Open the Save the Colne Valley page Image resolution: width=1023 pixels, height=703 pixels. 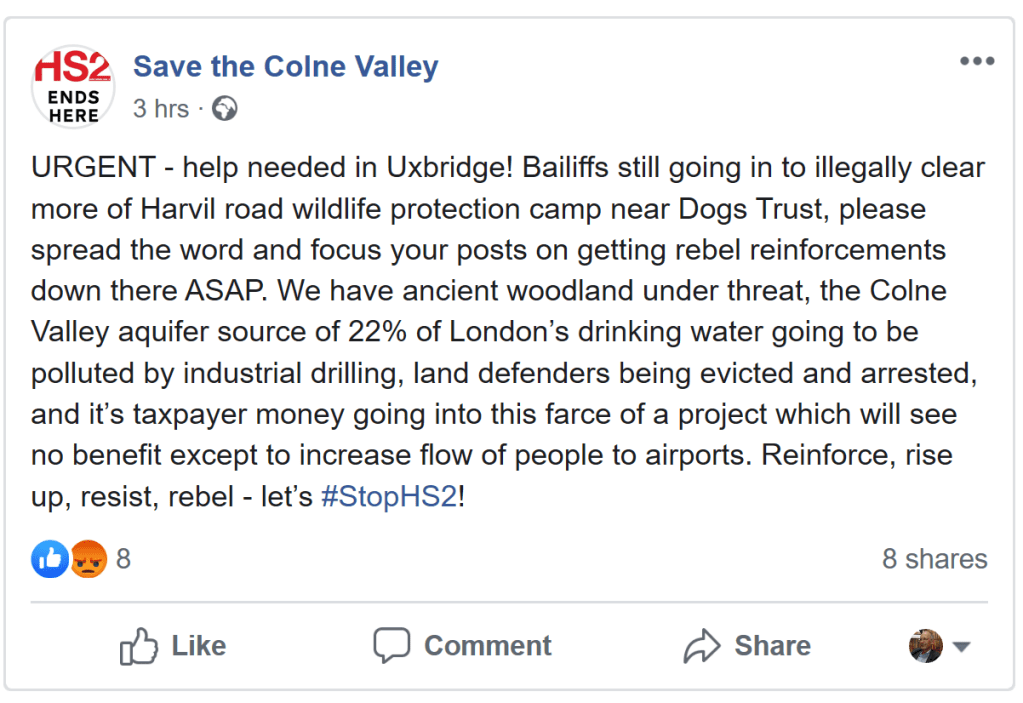click(x=285, y=67)
